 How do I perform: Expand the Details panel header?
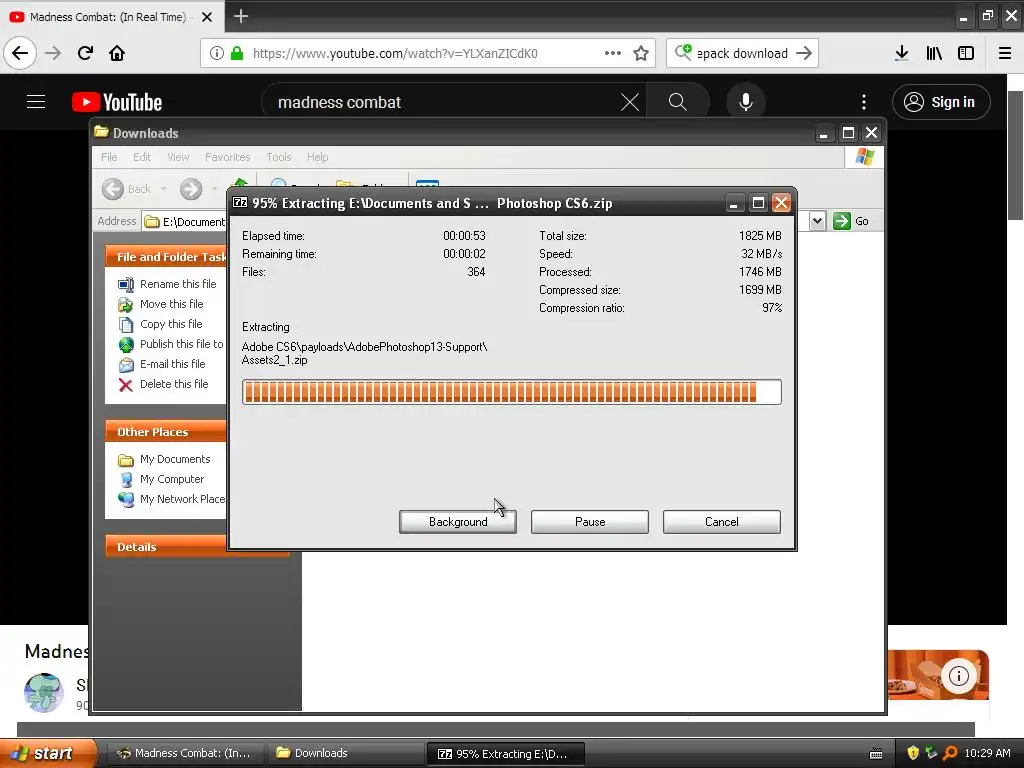click(166, 547)
